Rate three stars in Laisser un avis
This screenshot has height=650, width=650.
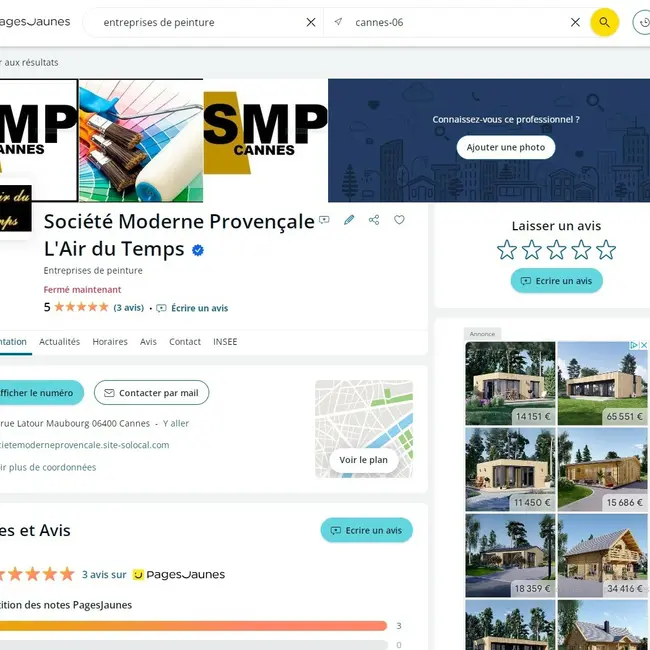click(556, 250)
